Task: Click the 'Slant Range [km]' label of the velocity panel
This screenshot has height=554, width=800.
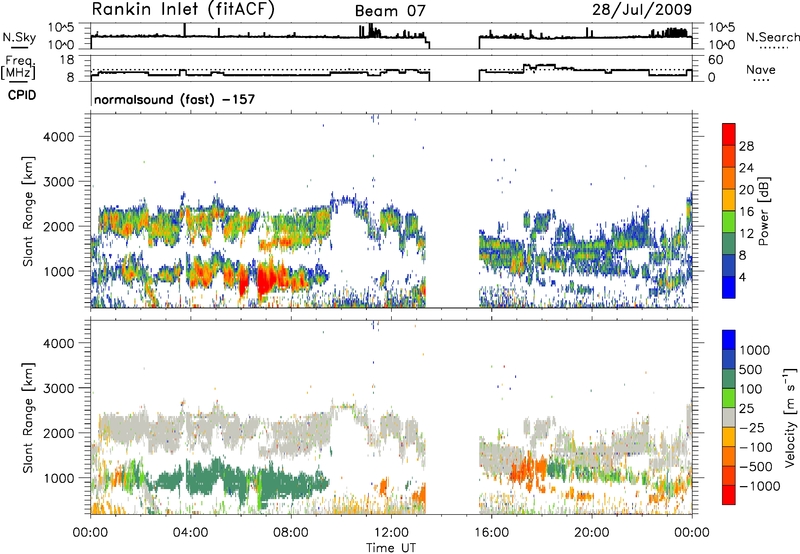Action: click(28, 417)
